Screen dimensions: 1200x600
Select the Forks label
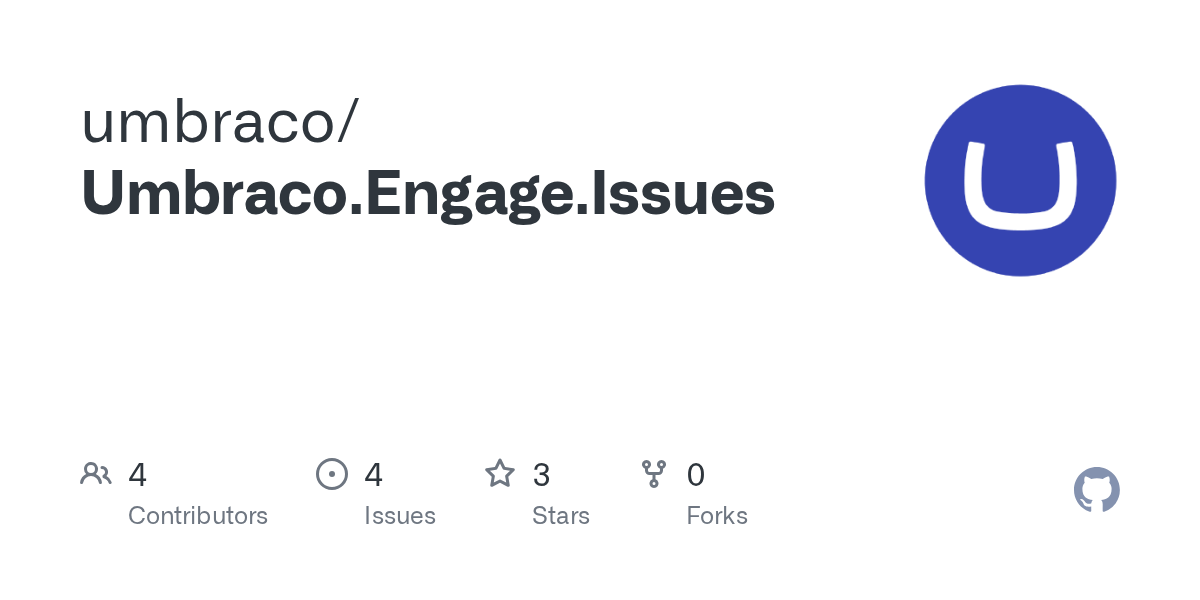717,516
